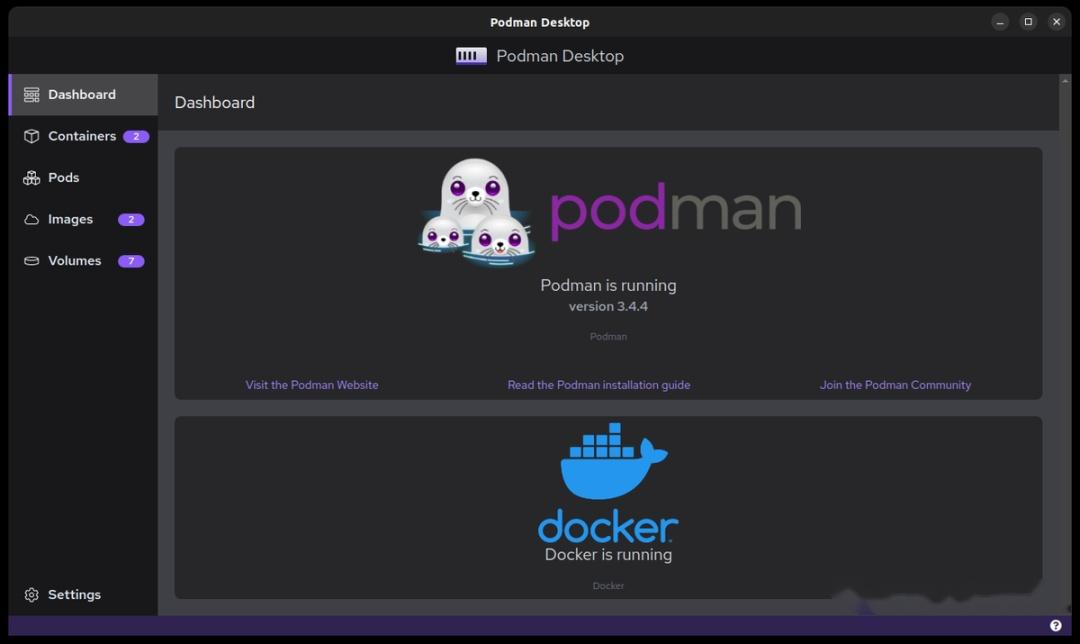This screenshot has width=1080, height=644.
Task: Navigate to the Pods section
Action: (64, 177)
